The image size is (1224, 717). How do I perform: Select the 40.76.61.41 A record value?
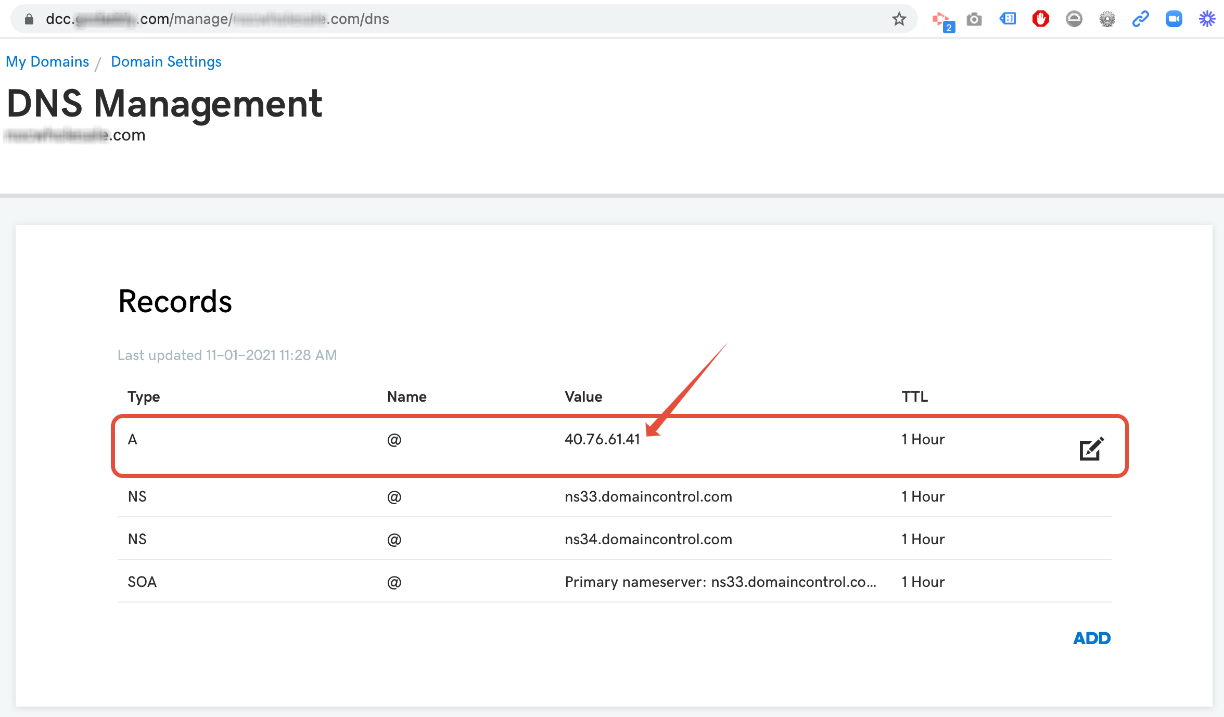click(x=602, y=440)
